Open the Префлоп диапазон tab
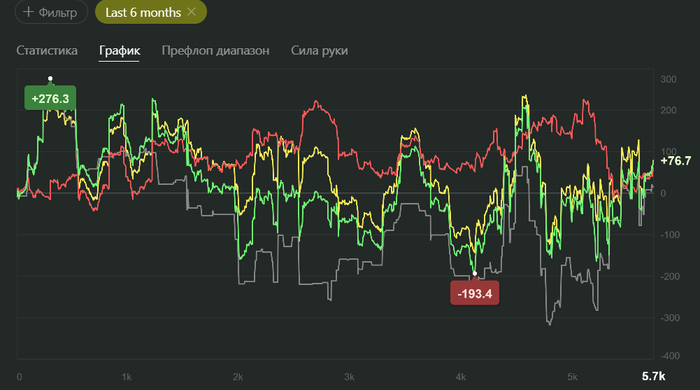Image resolution: width=700 pixels, height=390 pixels. click(216, 50)
